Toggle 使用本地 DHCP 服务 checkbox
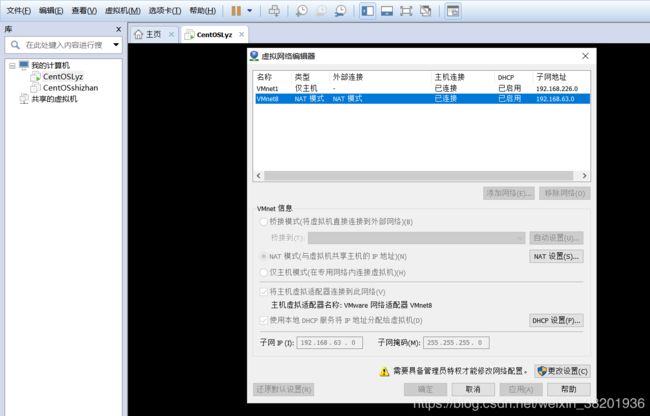This screenshot has width=650, height=416. click(263, 320)
